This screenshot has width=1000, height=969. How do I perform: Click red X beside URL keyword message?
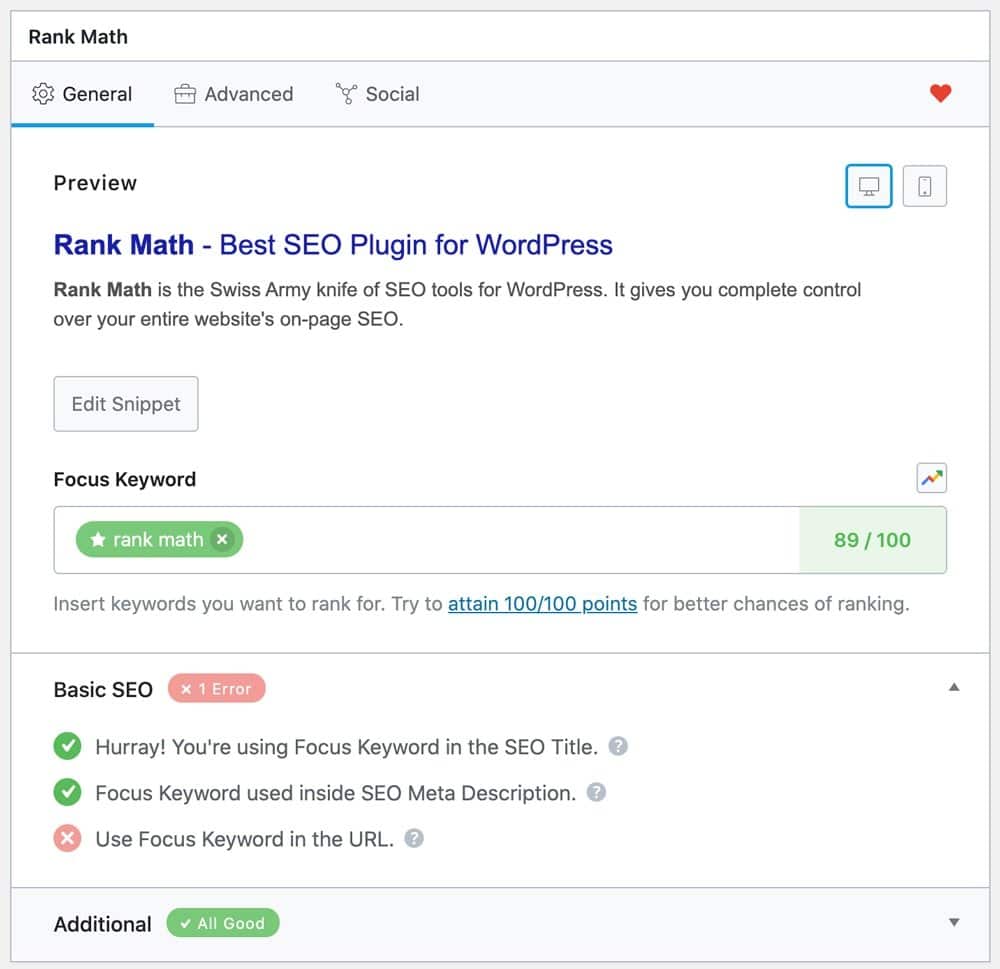67,838
